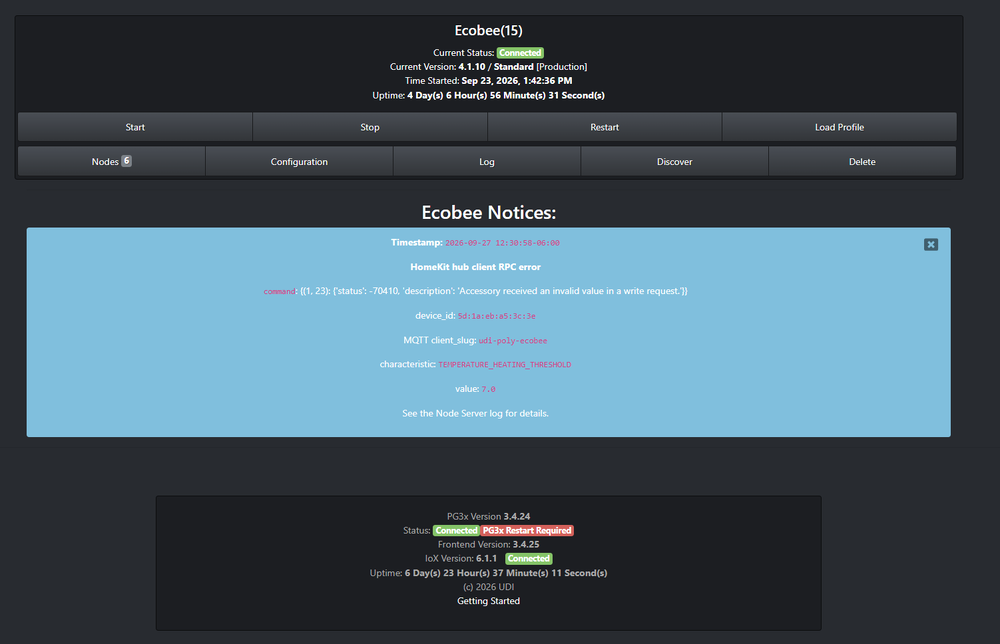Select PG3x uptime 6 Day(s) text
This screenshot has height=644, width=1000.
pos(489,573)
